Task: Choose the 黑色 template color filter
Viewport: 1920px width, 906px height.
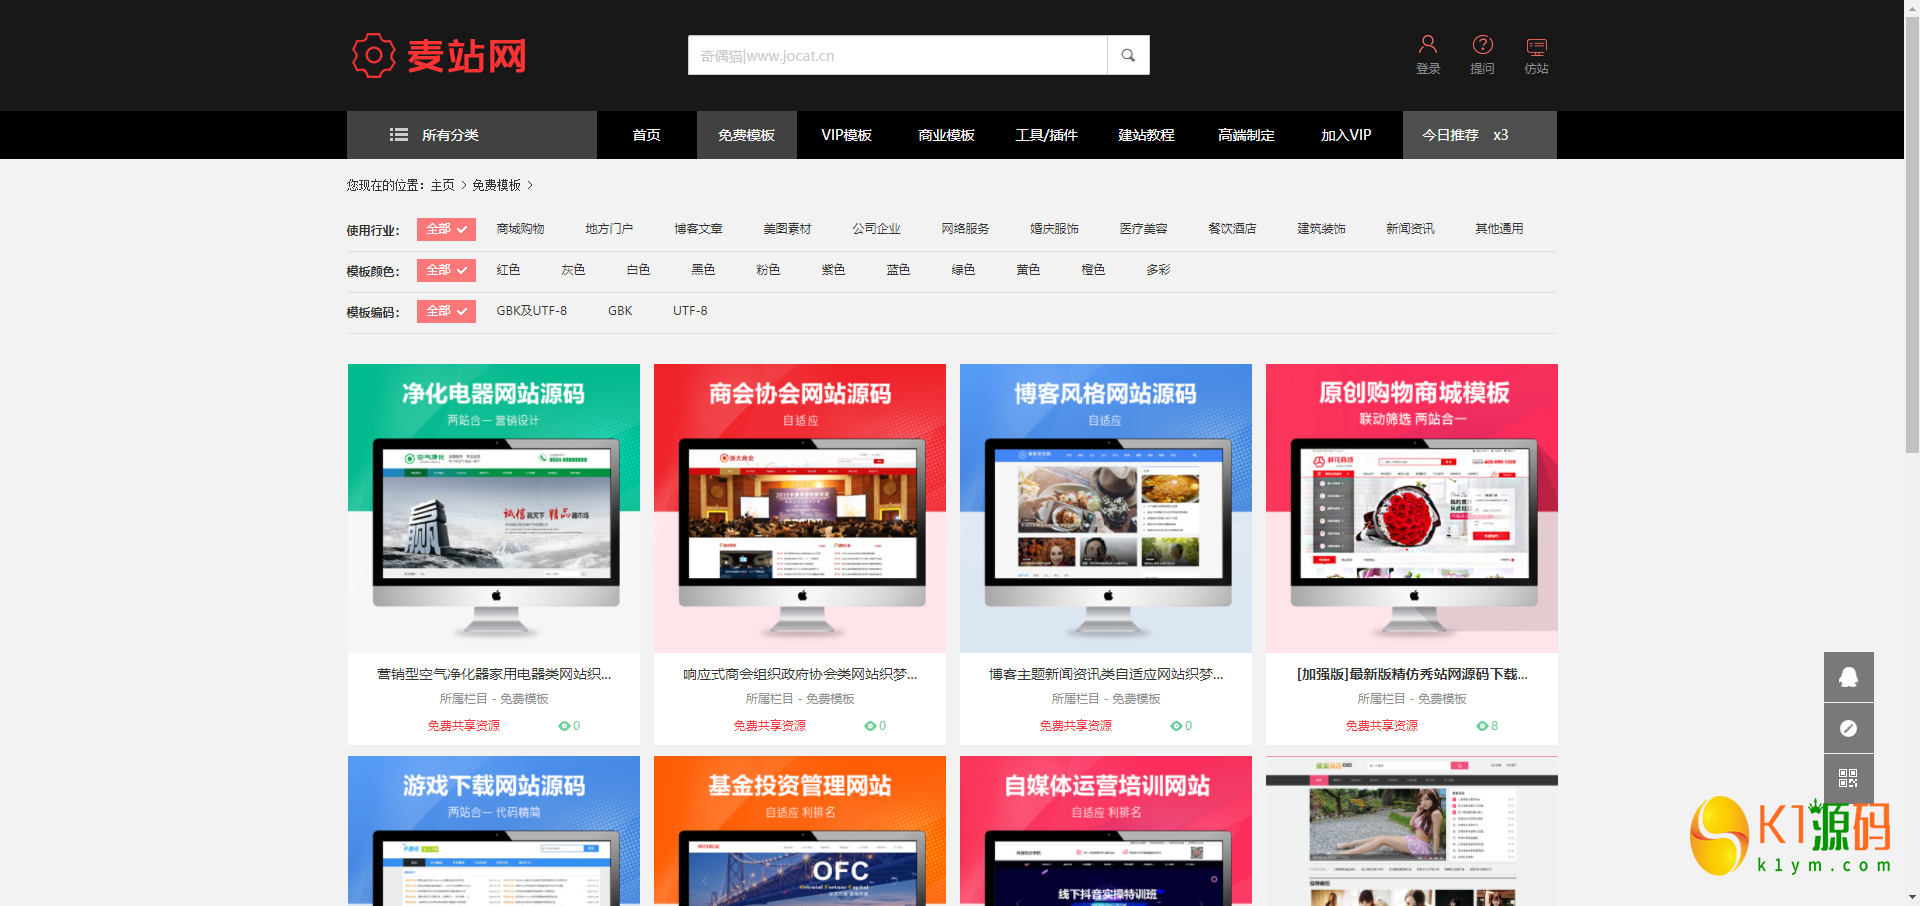Action: click(704, 270)
